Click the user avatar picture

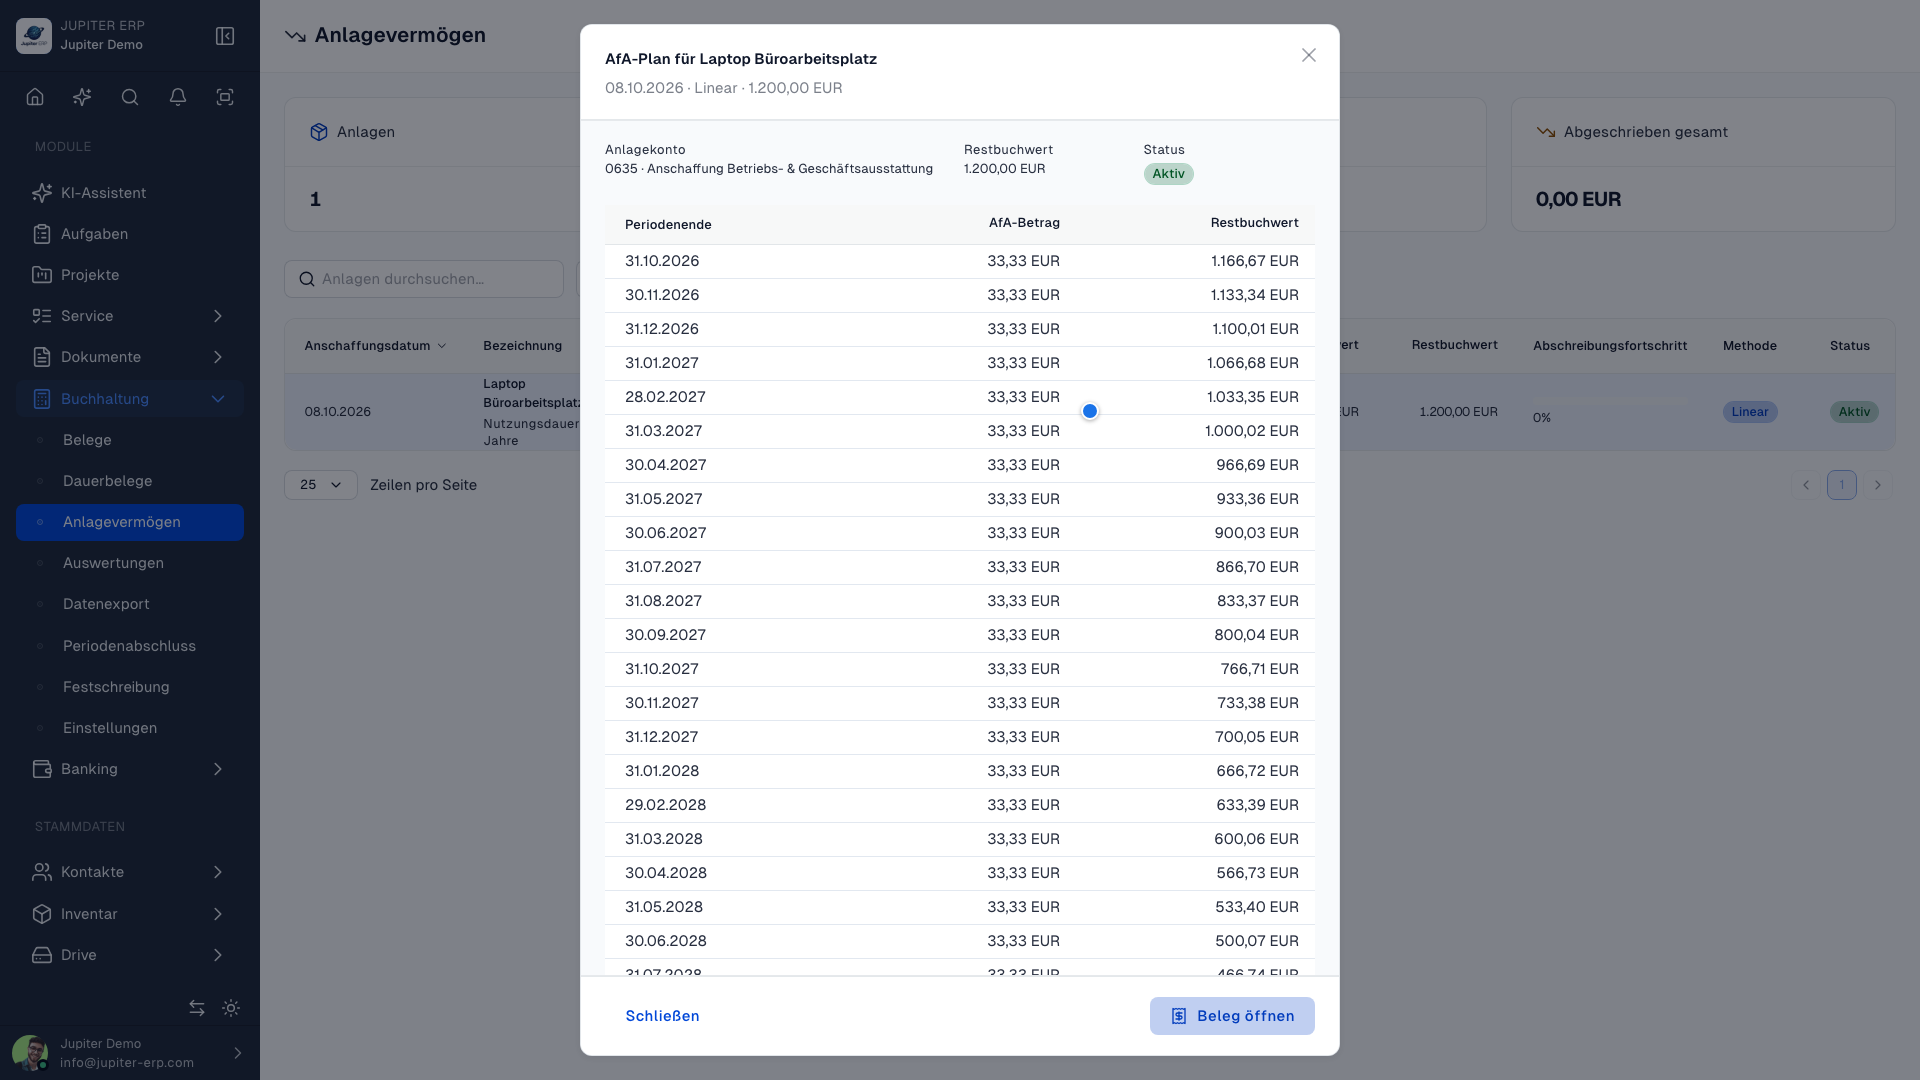point(30,1053)
